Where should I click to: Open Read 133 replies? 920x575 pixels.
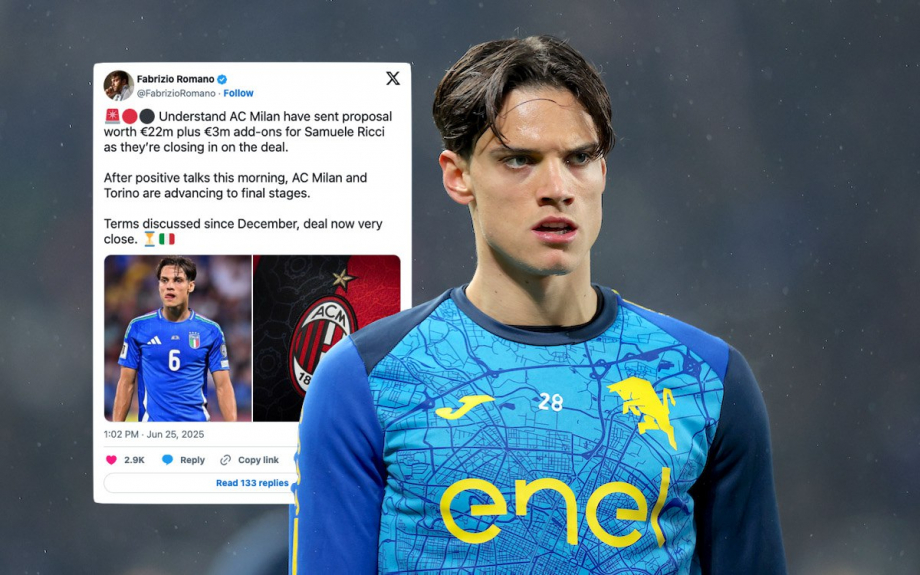tap(252, 483)
